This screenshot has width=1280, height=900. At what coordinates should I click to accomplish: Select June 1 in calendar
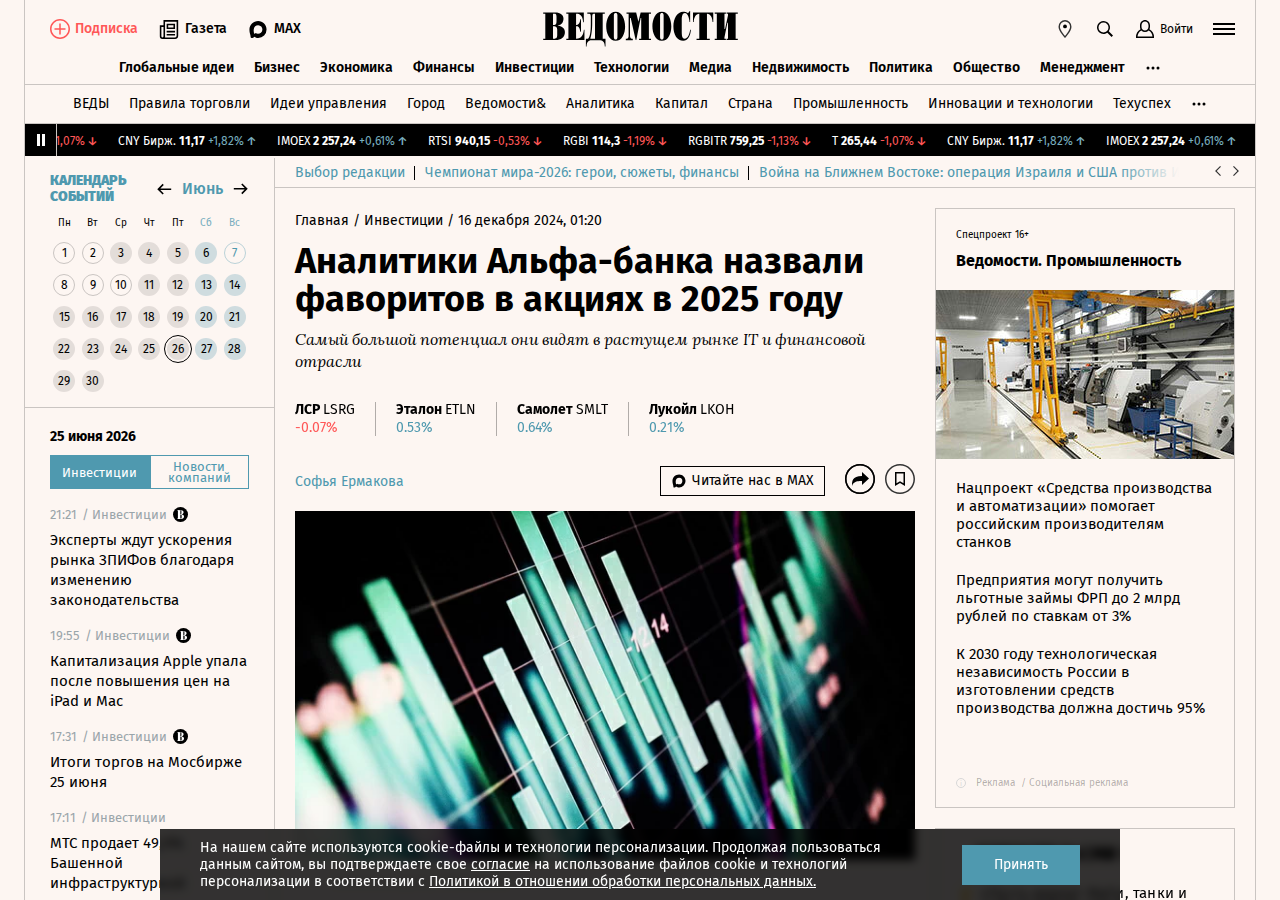click(64, 253)
